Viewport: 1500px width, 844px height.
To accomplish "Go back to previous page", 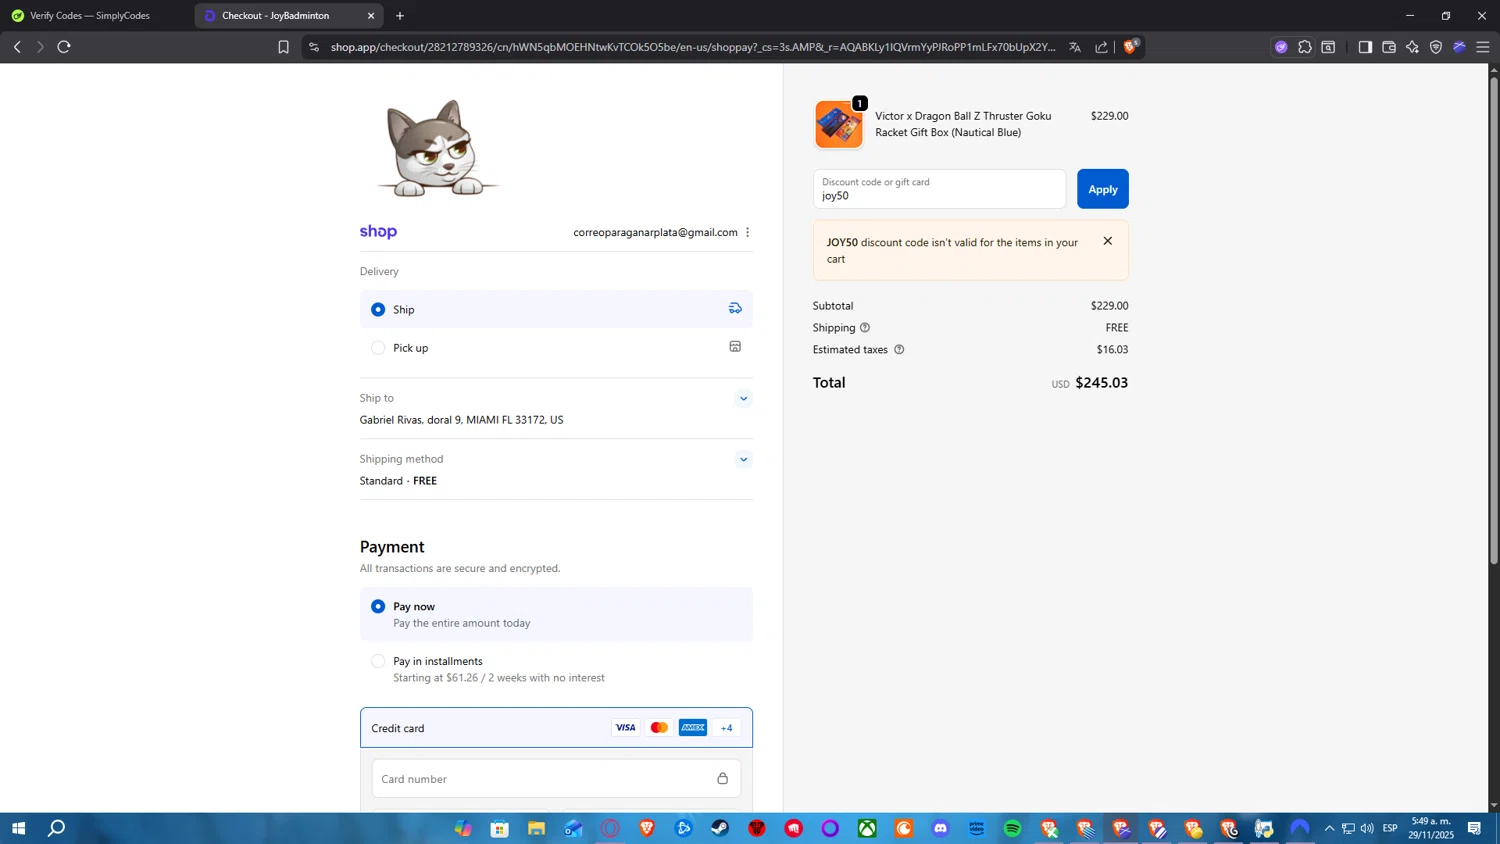I will click(x=17, y=47).
